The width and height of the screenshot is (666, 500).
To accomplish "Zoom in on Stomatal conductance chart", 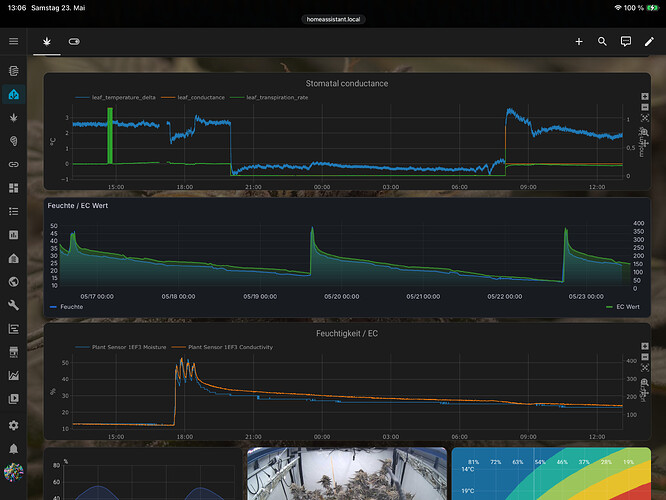I will (644, 96).
